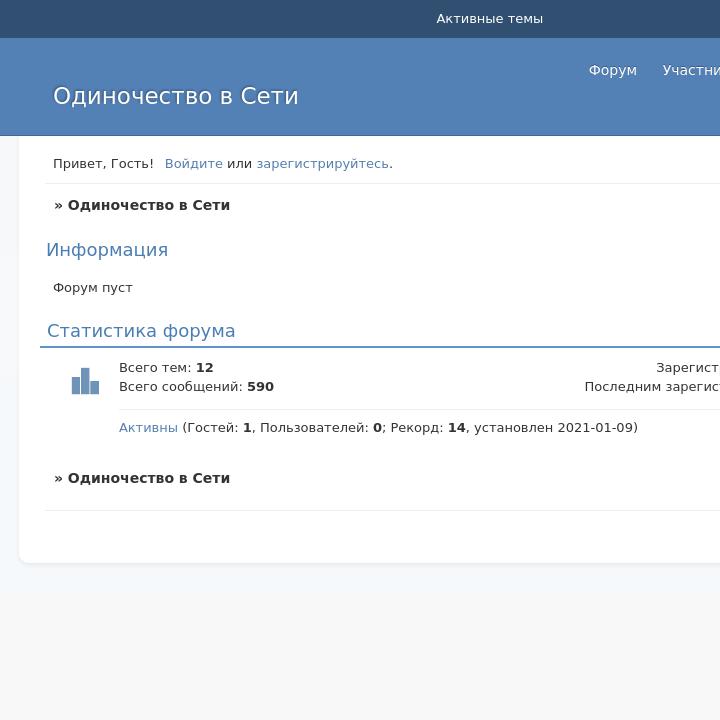Screen dimensions: 720x720
Task: Click the Войдите login link
Action: click(194, 164)
